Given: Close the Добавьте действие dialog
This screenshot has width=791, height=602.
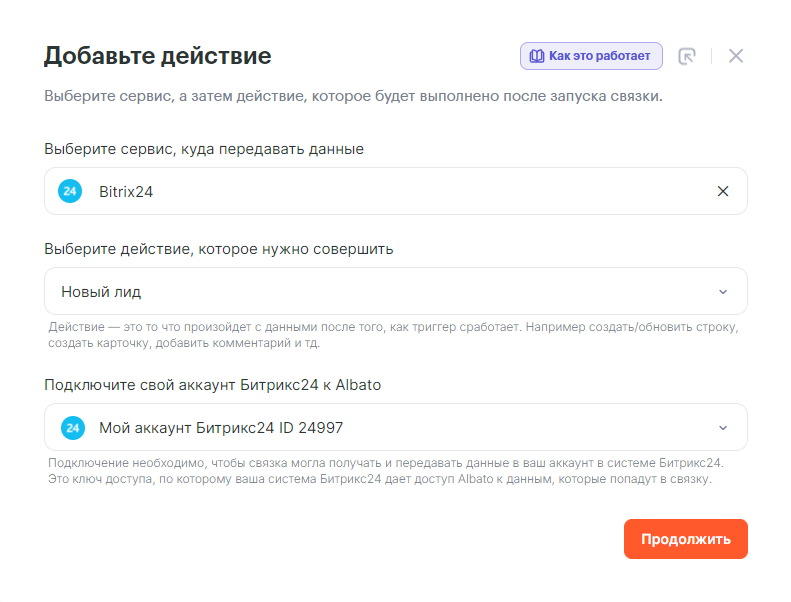Looking at the screenshot, I should [736, 56].
